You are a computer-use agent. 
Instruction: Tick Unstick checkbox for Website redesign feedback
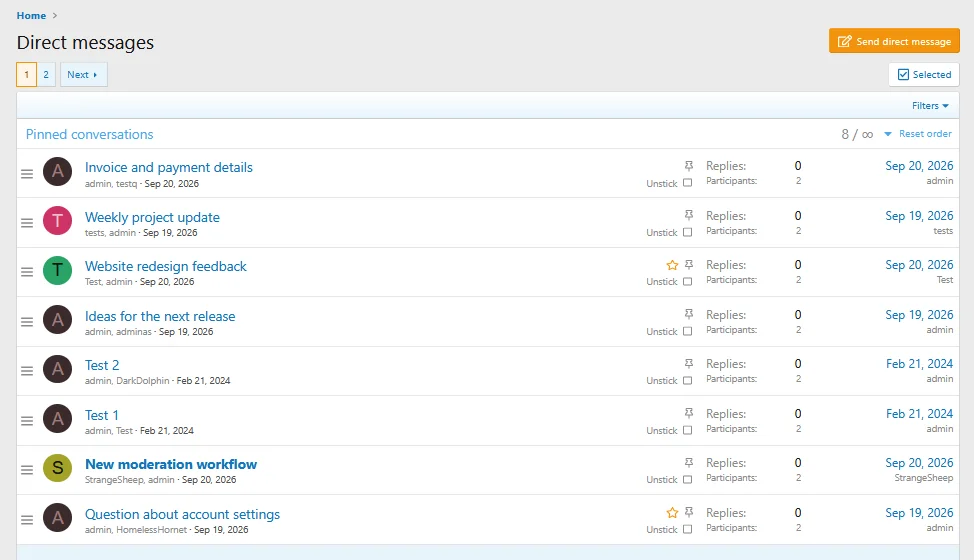tap(688, 281)
